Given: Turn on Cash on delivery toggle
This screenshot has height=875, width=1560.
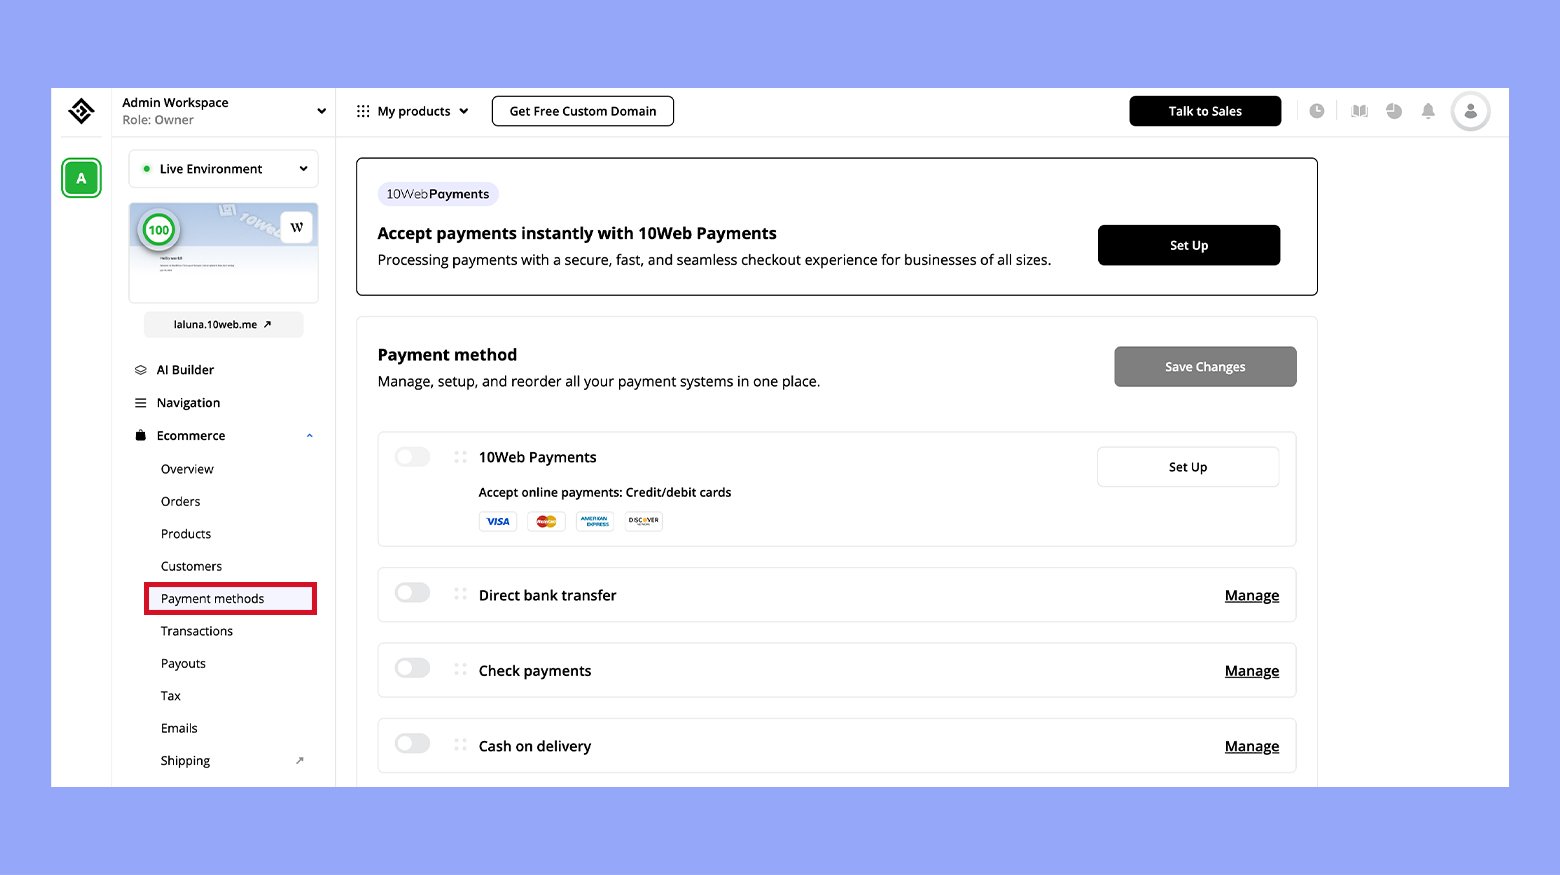Looking at the screenshot, I should [412, 744].
